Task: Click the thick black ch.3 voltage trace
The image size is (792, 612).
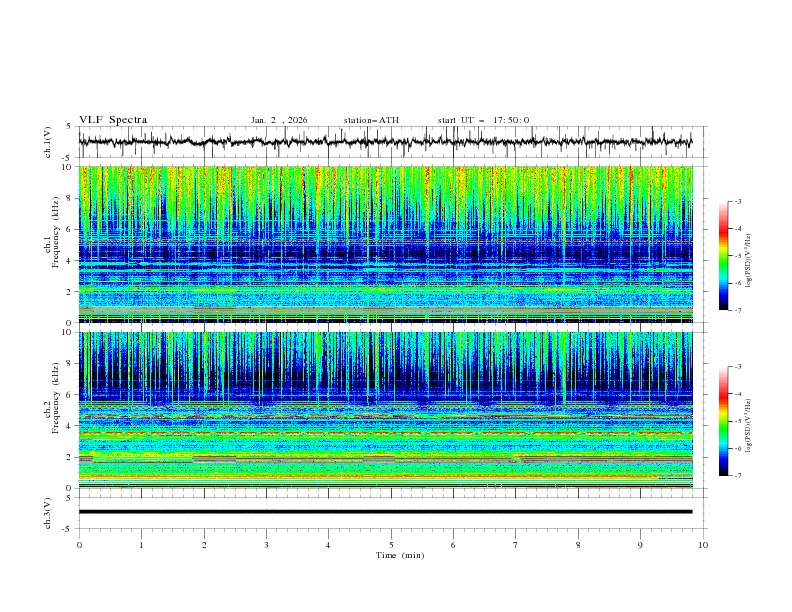Action: tap(385, 512)
